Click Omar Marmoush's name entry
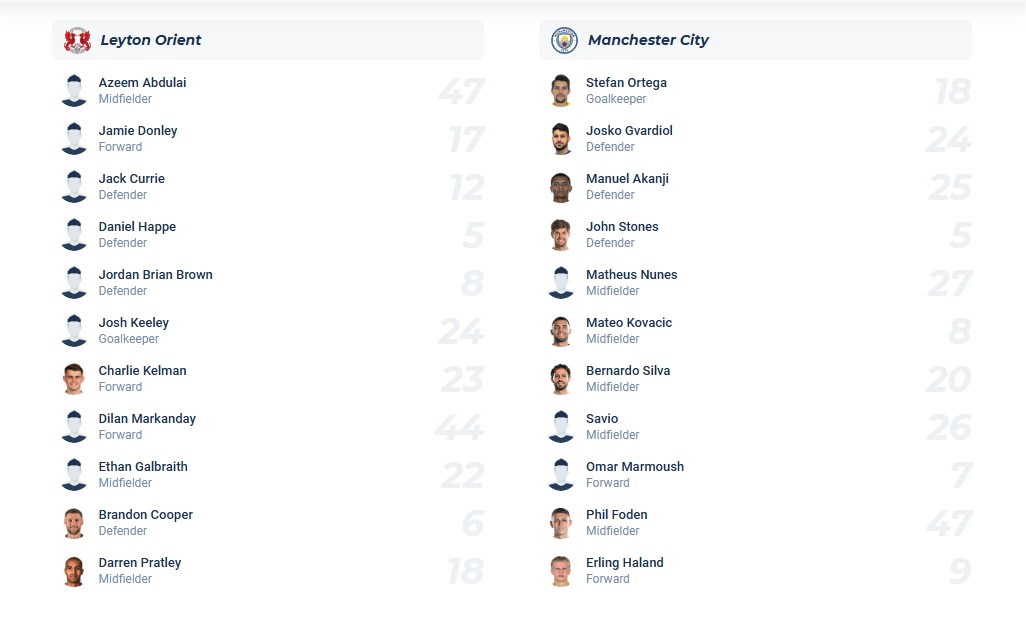 point(635,466)
